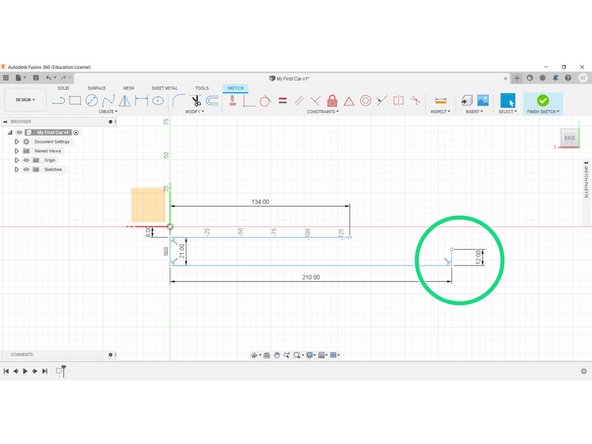Screen dimensions: 592x444
Task: Expand the Named Views node
Action: 17,151
